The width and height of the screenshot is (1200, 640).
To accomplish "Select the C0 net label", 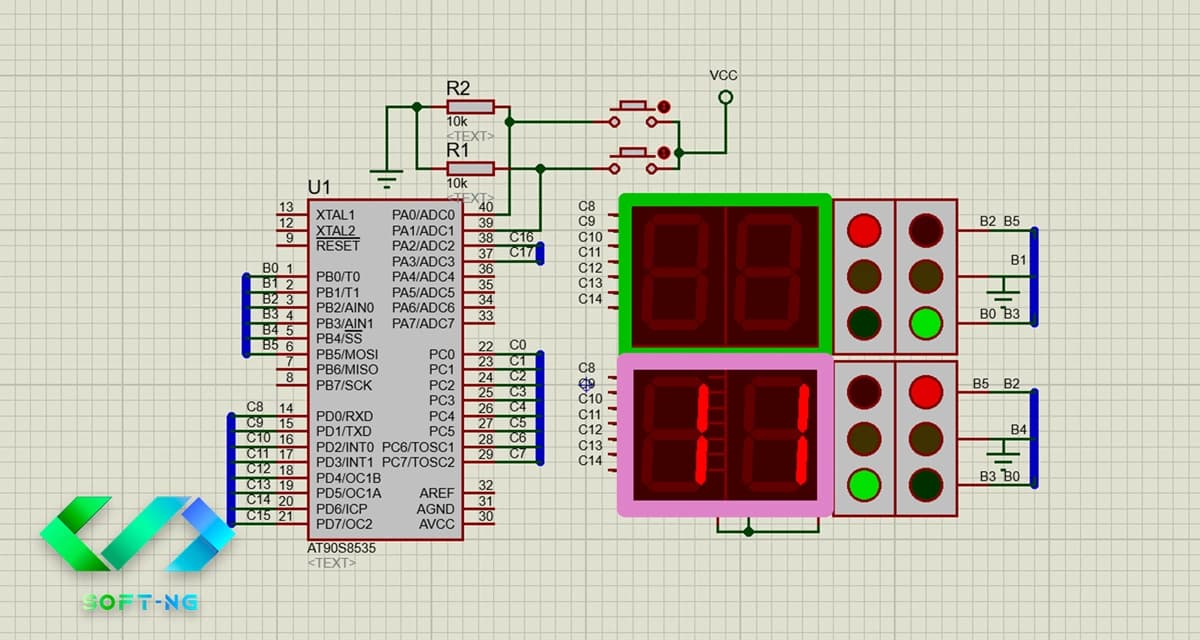I will (x=517, y=345).
